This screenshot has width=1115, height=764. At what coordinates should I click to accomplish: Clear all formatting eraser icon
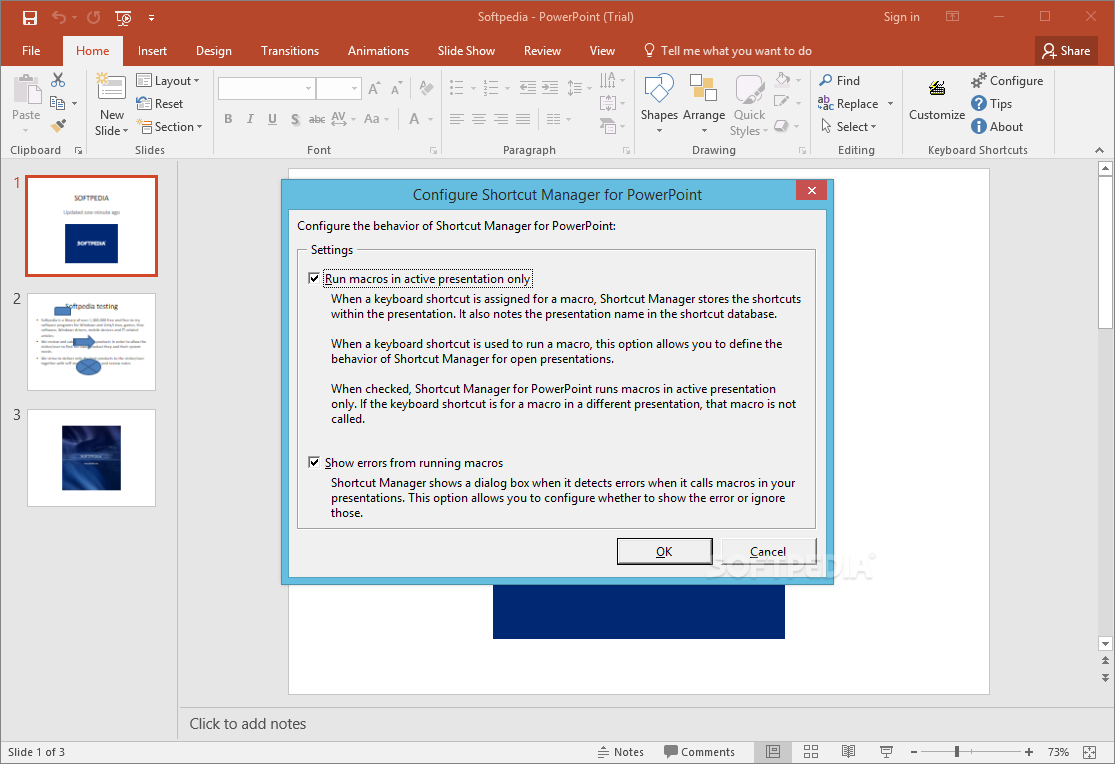pyautogui.click(x=427, y=88)
